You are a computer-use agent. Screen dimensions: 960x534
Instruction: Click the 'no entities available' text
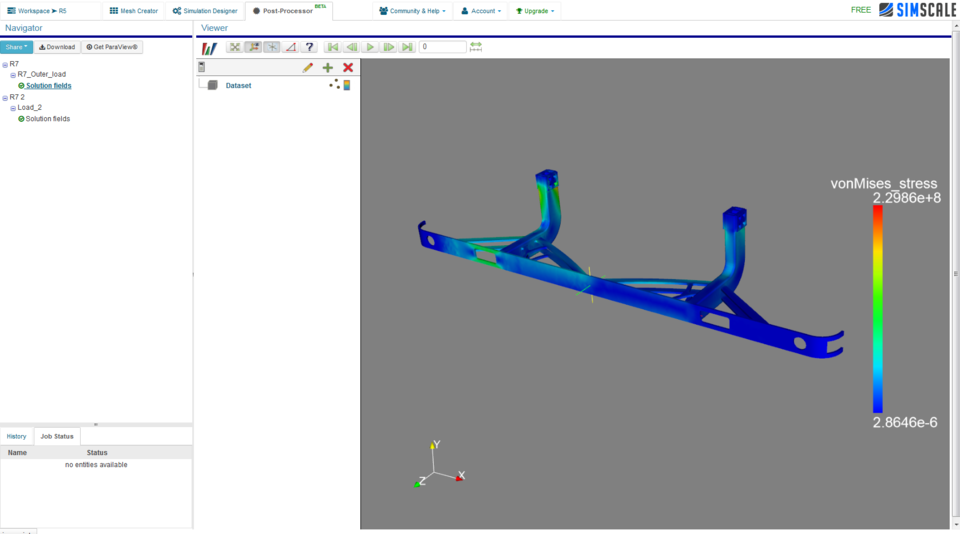point(96,465)
